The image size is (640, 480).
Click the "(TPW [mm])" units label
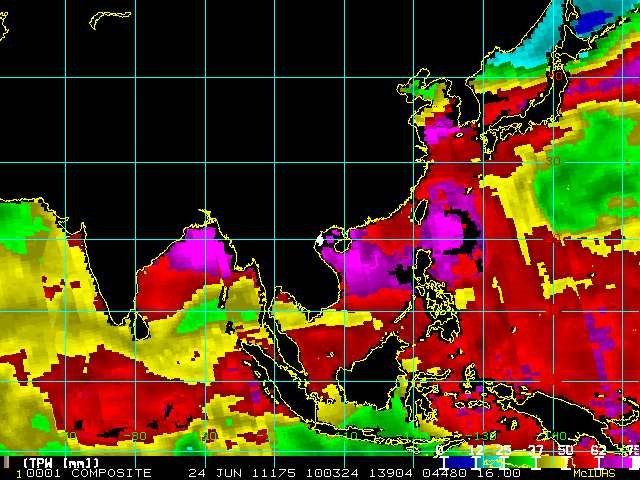61,463
